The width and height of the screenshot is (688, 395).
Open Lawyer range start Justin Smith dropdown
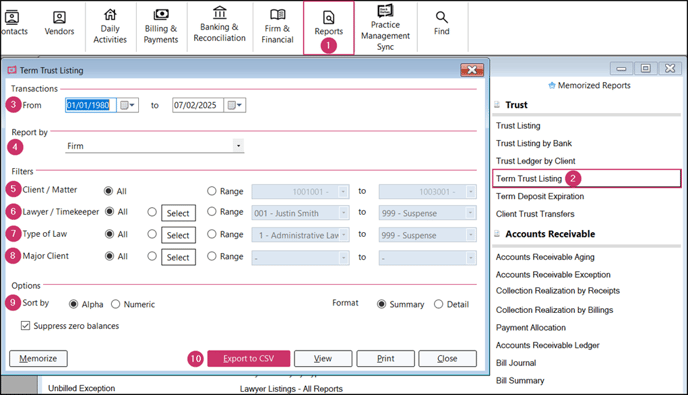[343, 213]
